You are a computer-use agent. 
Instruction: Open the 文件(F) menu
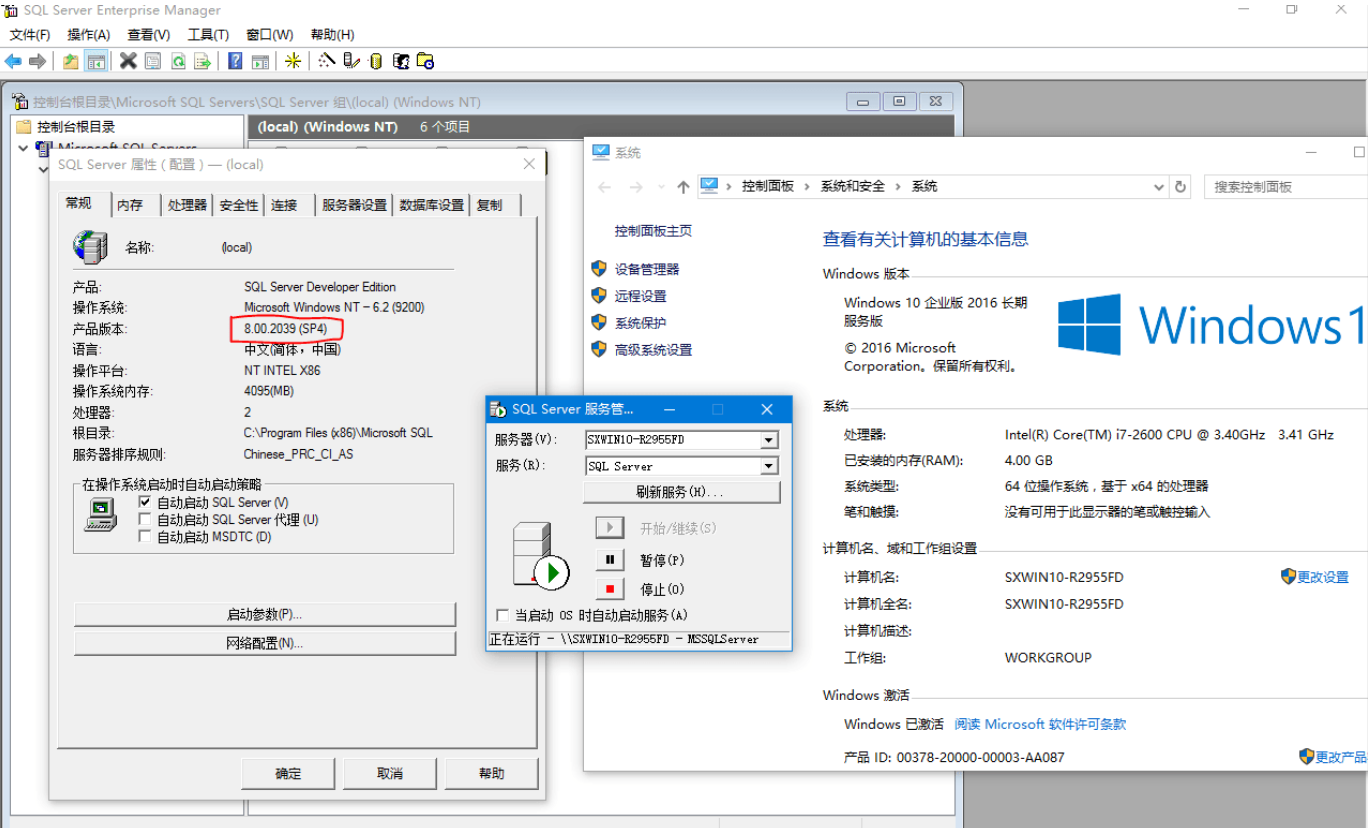[30, 35]
